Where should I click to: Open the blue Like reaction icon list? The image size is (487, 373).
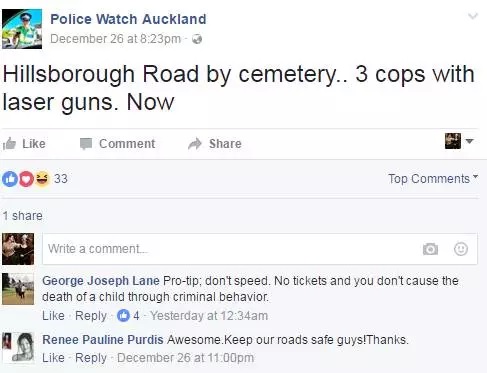pos(10,179)
